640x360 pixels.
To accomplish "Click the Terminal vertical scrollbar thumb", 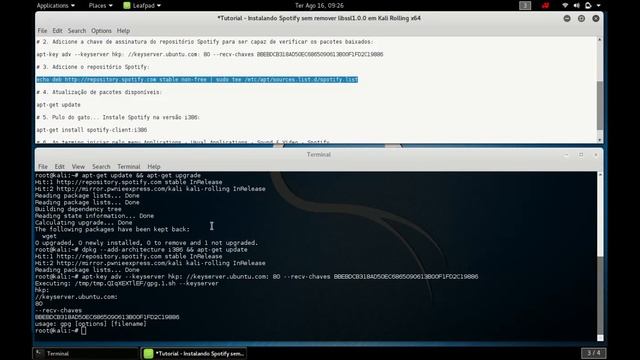I will coord(600,296).
